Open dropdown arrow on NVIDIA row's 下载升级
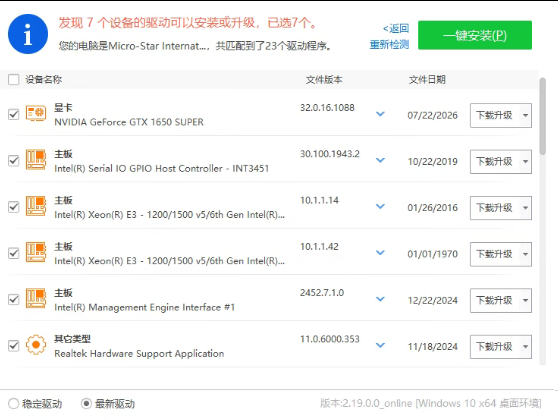Screen dimensions: 558x420 tap(526, 115)
